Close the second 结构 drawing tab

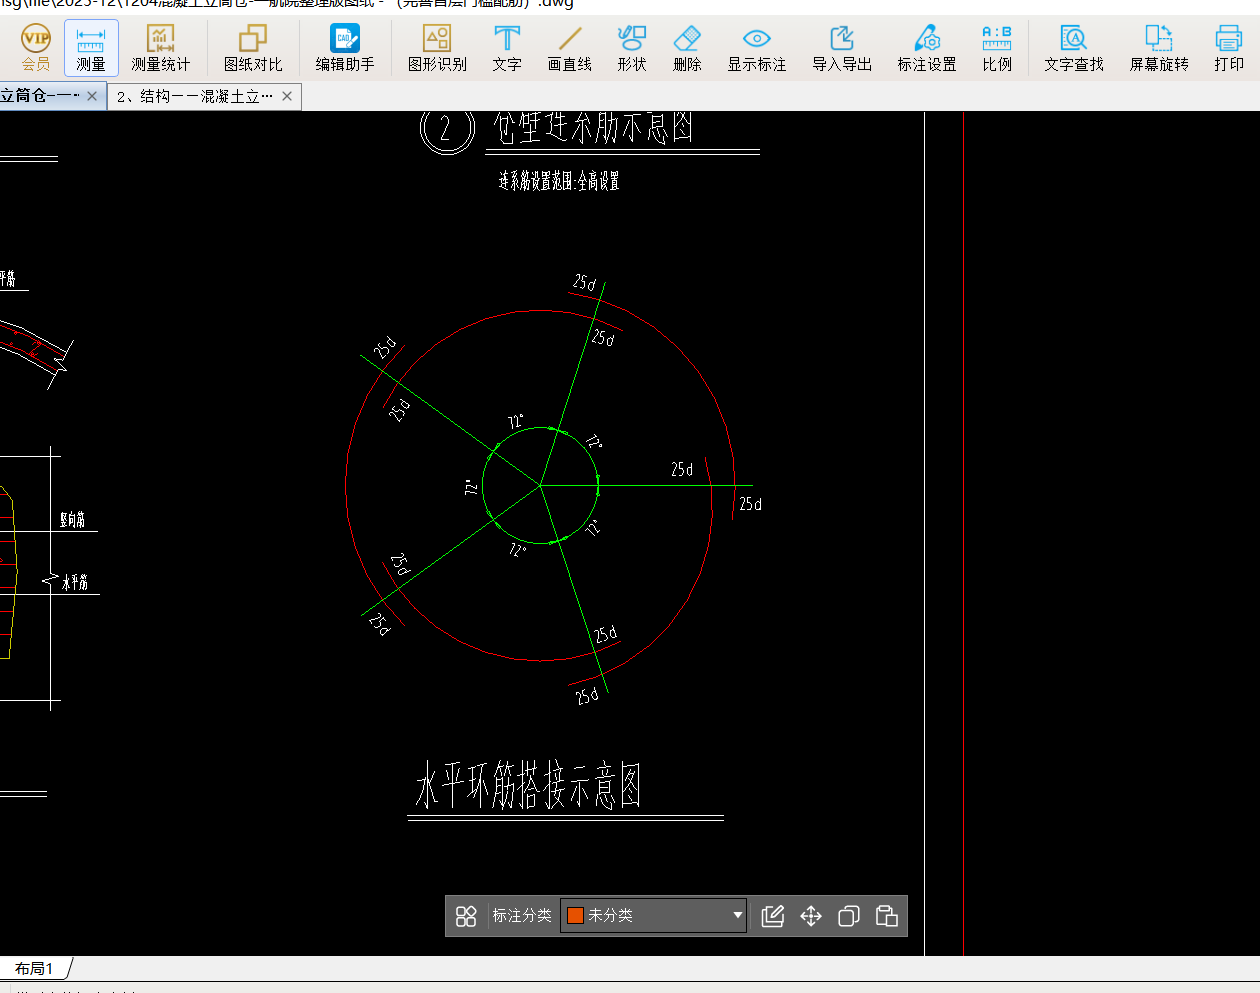click(287, 96)
